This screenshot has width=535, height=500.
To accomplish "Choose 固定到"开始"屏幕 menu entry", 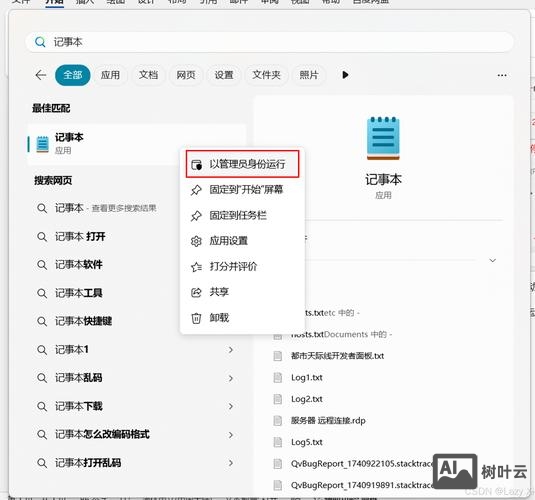I will pos(243,190).
